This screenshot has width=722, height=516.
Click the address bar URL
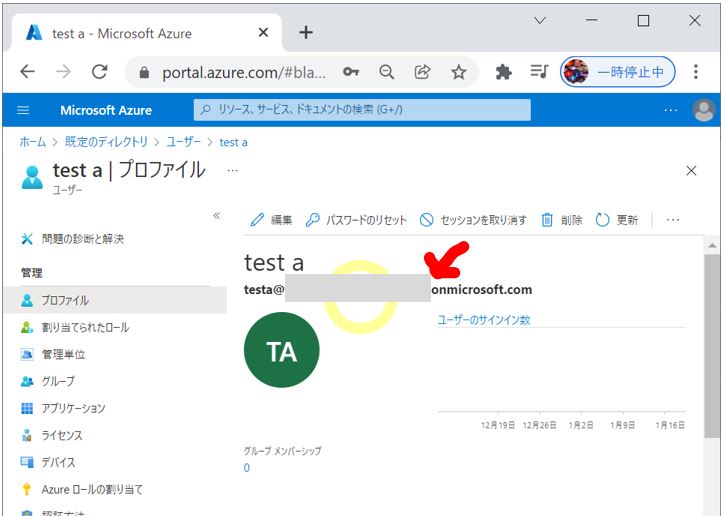point(244,72)
